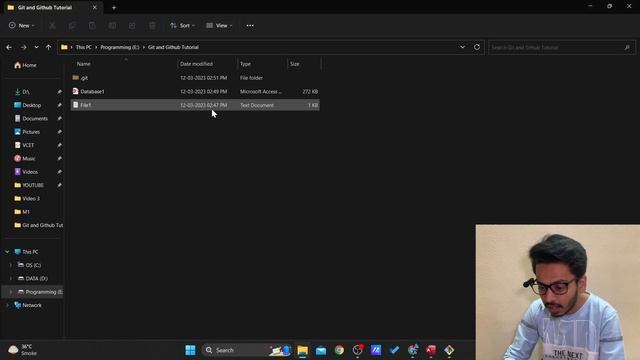Open Microsoft Access on the taskbar
Image resolution: width=640 pixels, height=360 pixels.
point(431,350)
